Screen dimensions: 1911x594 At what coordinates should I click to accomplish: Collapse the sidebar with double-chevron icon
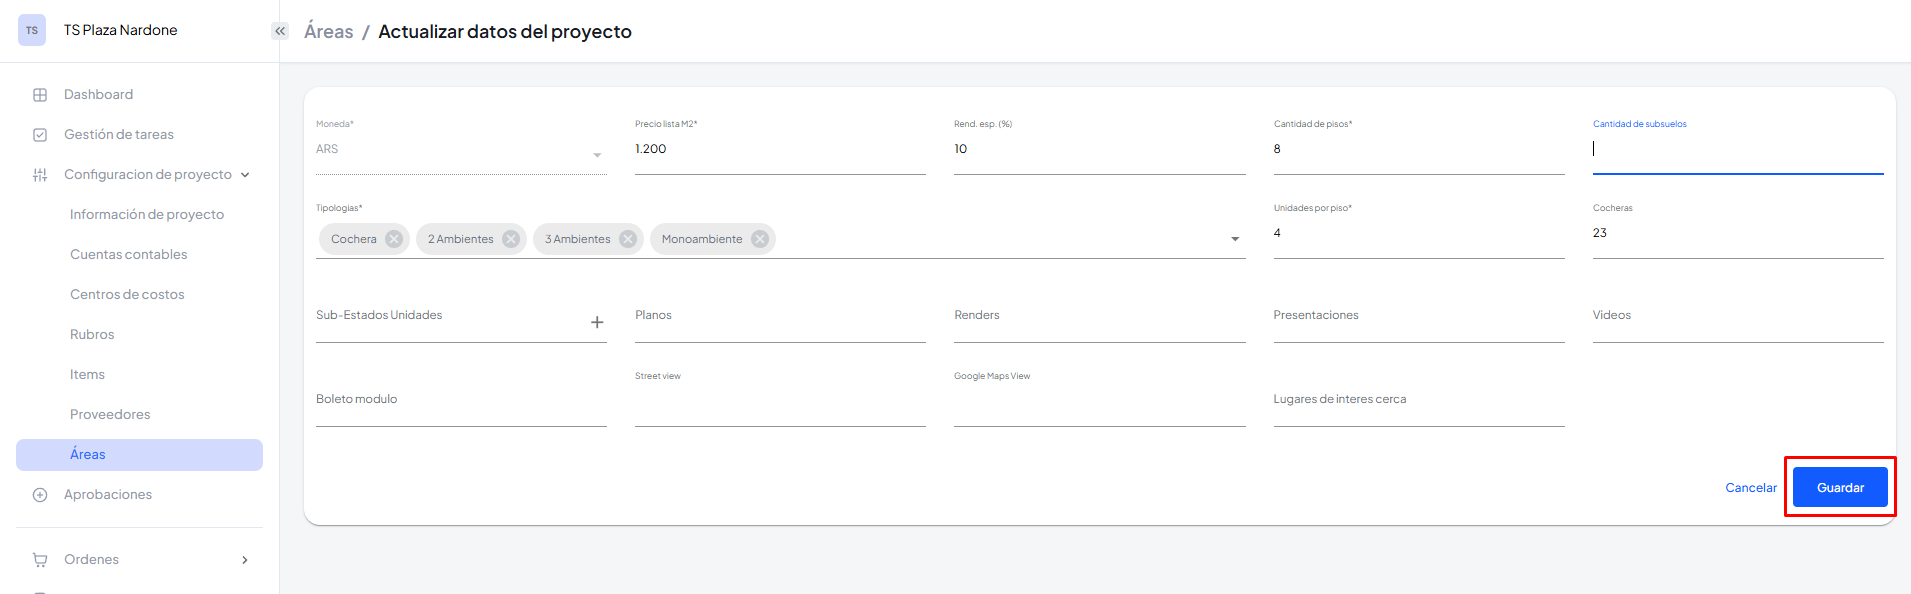point(280,31)
